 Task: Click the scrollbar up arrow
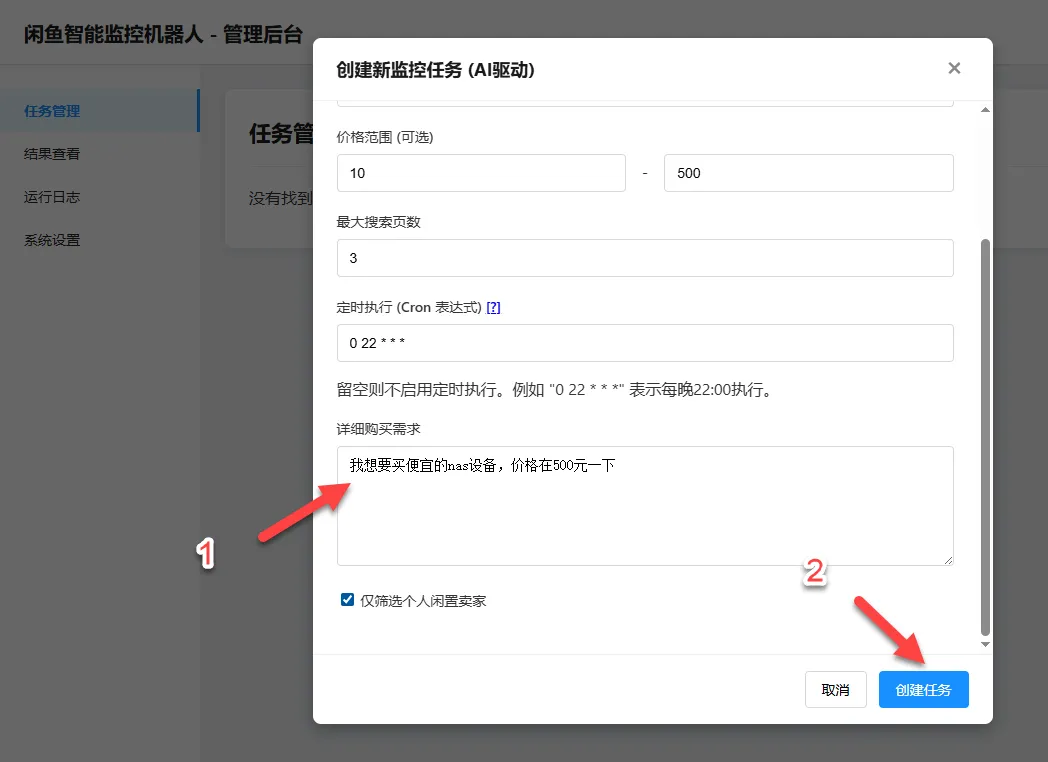pyautogui.click(x=984, y=108)
